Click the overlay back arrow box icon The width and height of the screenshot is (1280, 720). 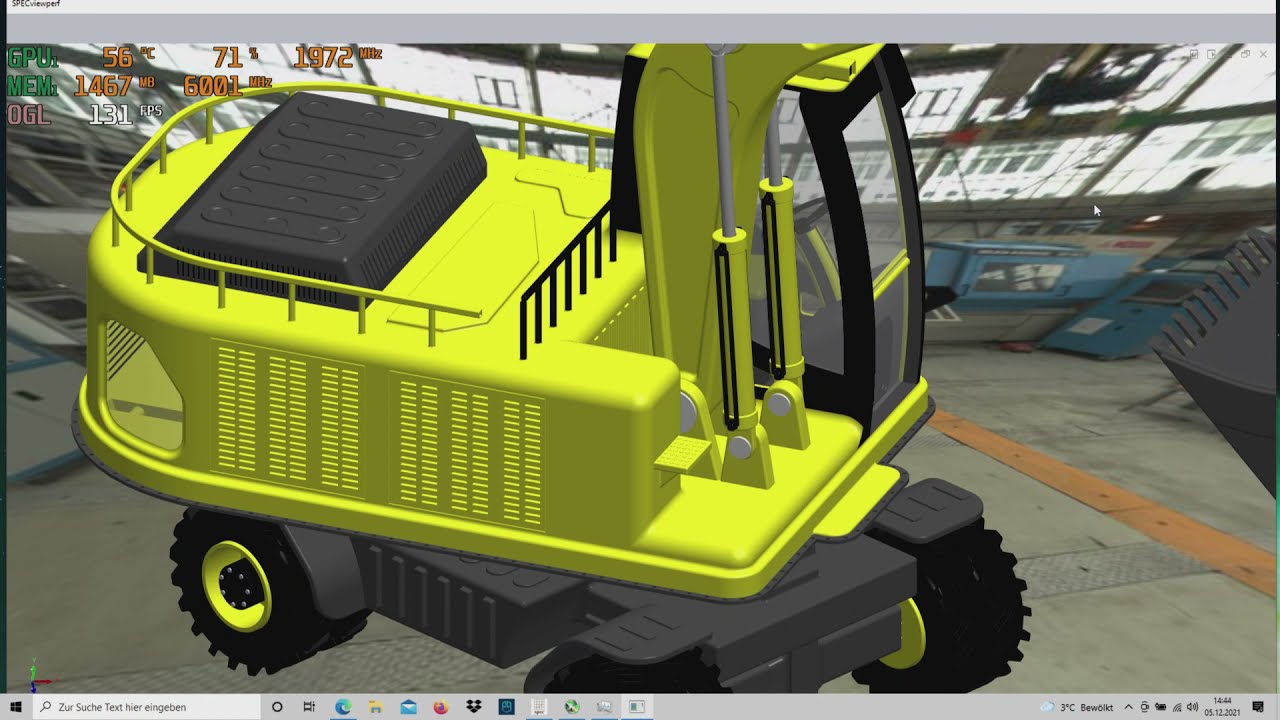point(1194,54)
